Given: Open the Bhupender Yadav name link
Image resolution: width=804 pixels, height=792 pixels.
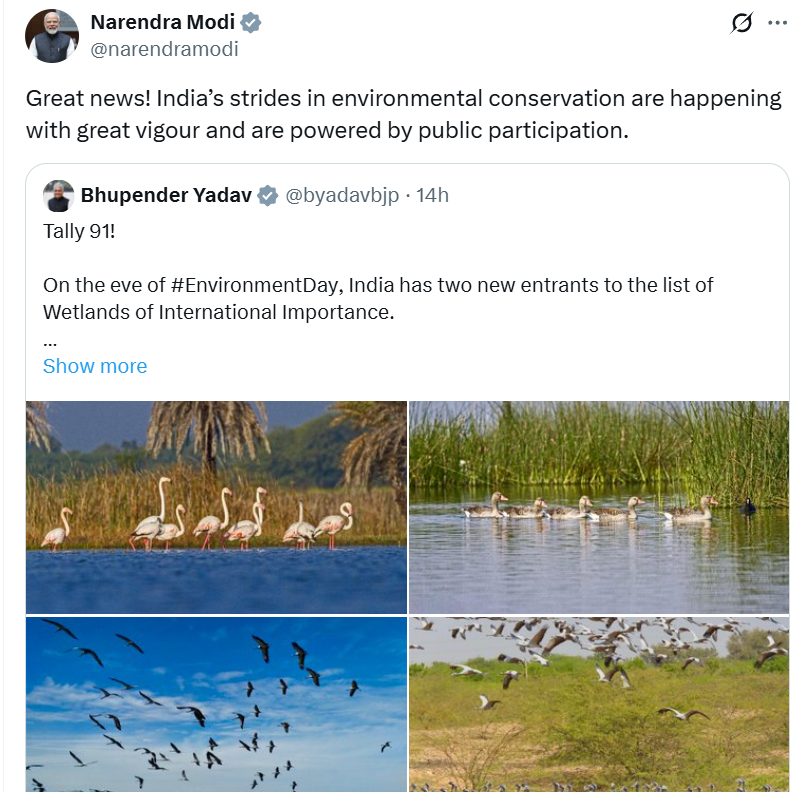Looking at the screenshot, I should click(x=166, y=195).
